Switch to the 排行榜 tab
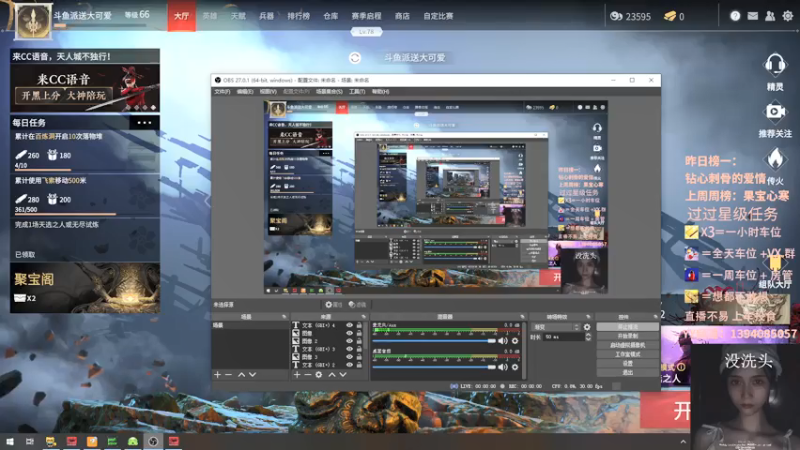Screen dimensions: 800x450 (298, 16)
